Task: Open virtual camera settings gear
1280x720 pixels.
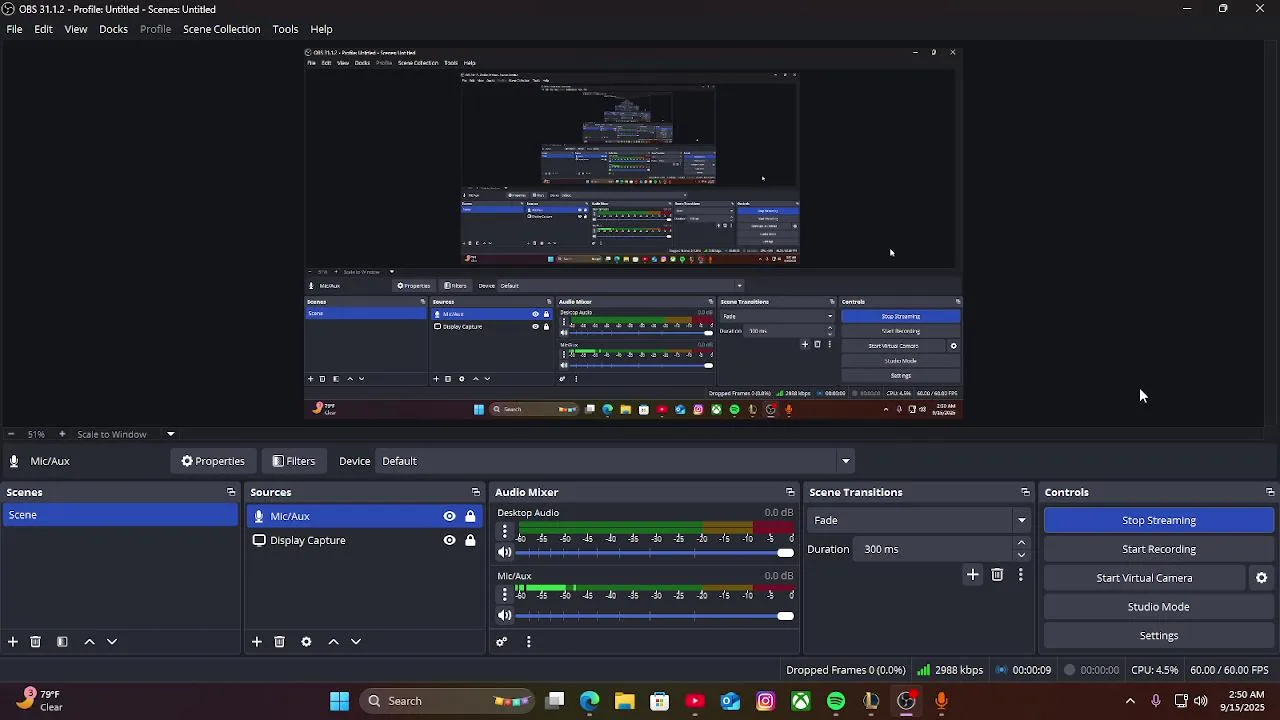Action: tap(1261, 578)
